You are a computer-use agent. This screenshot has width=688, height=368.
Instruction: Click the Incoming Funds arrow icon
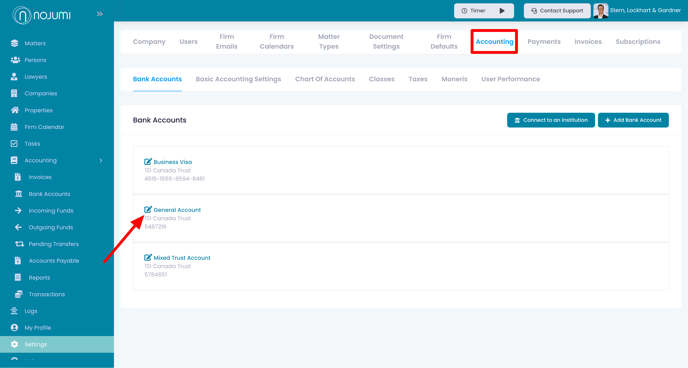[18, 211]
